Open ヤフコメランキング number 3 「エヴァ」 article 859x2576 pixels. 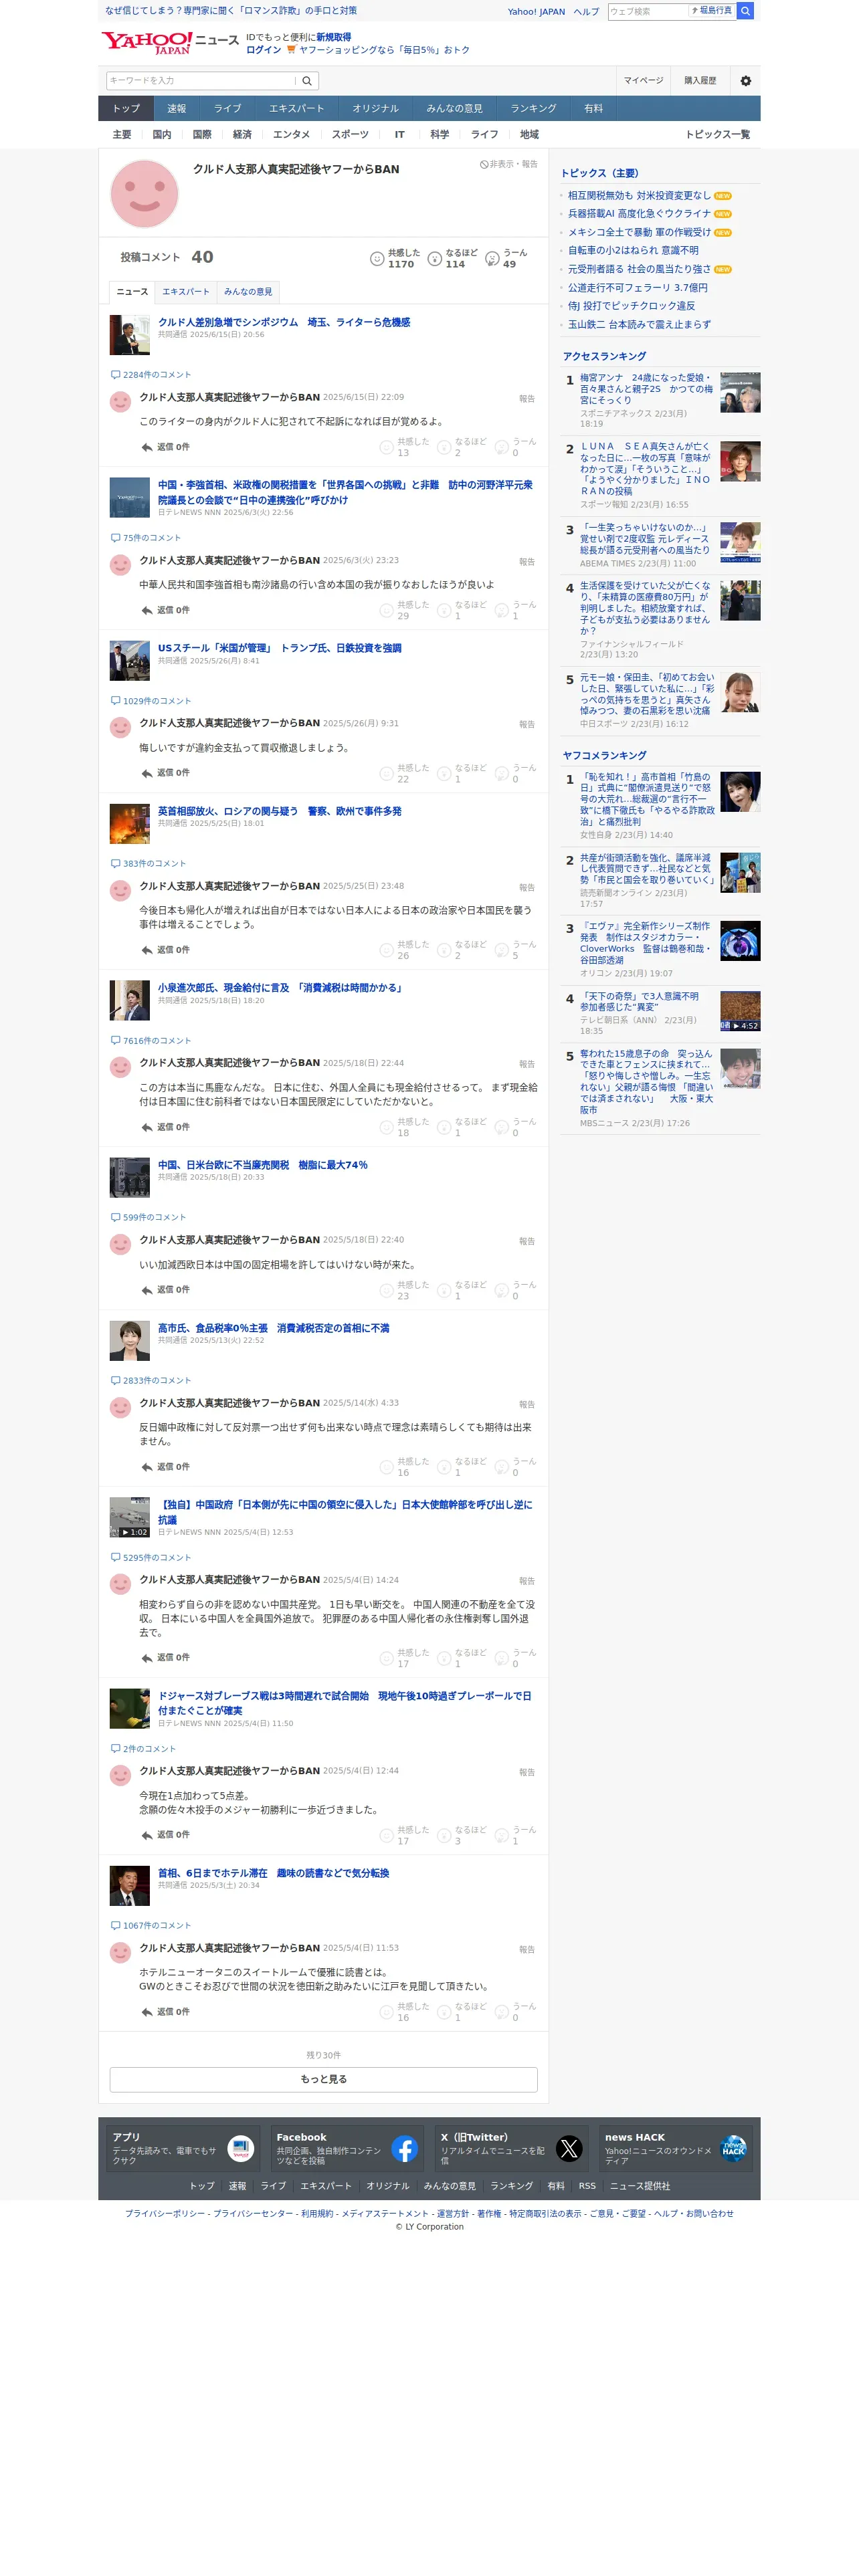point(646,943)
